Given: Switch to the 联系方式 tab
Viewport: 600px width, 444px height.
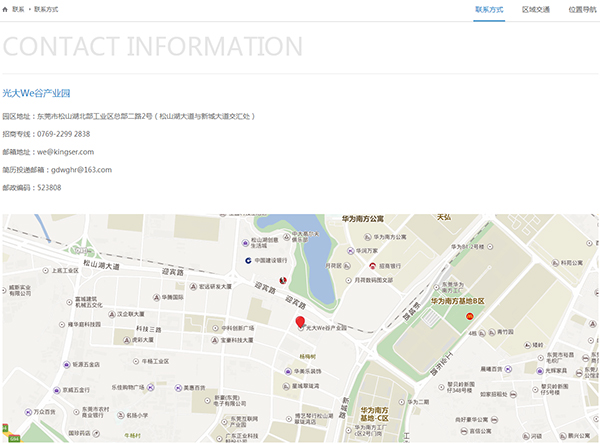Looking at the screenshot, I should (x=489, y=10).
